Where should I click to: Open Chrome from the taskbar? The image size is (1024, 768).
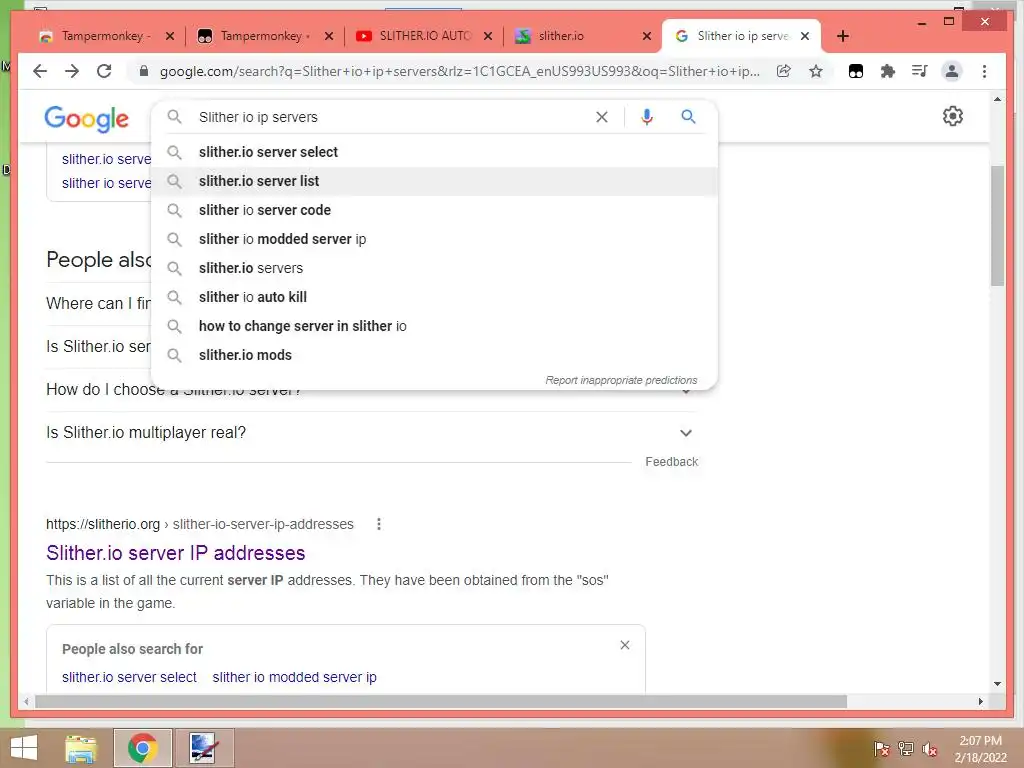pyautogui.click(x=142, y=748)
